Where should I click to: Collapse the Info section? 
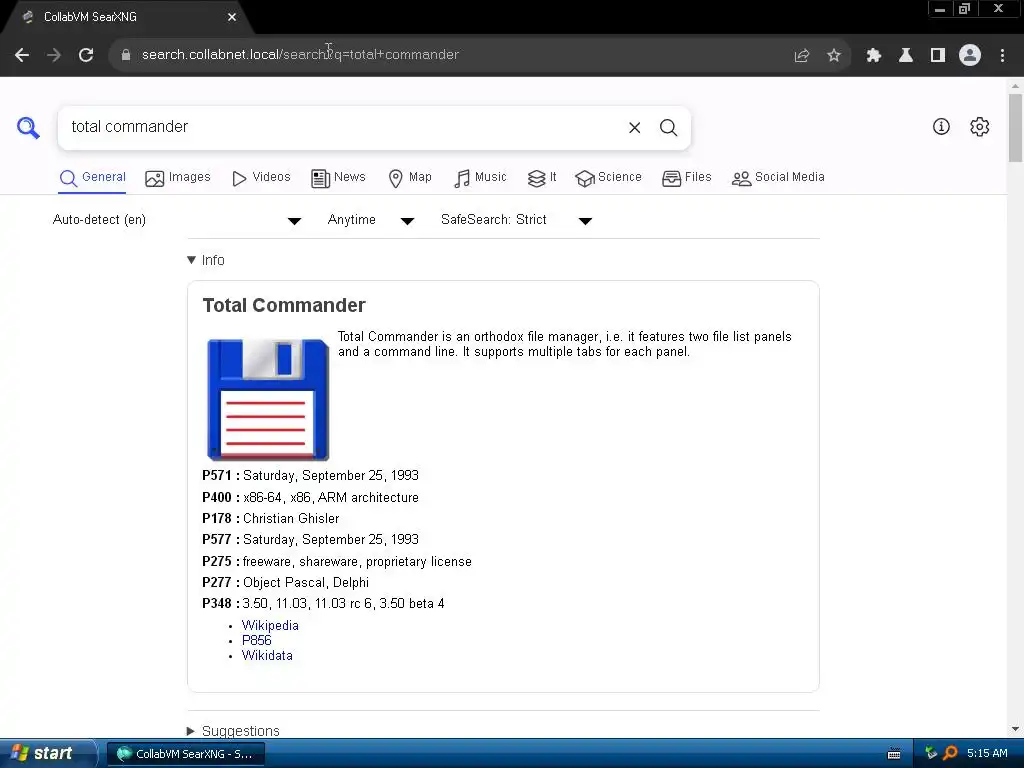[x=206, y=260]
